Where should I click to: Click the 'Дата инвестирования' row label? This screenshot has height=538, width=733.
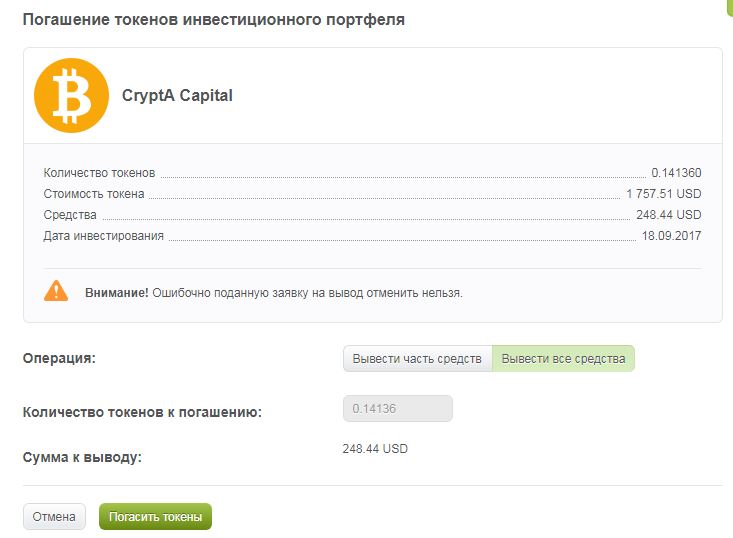click(104, 236)
